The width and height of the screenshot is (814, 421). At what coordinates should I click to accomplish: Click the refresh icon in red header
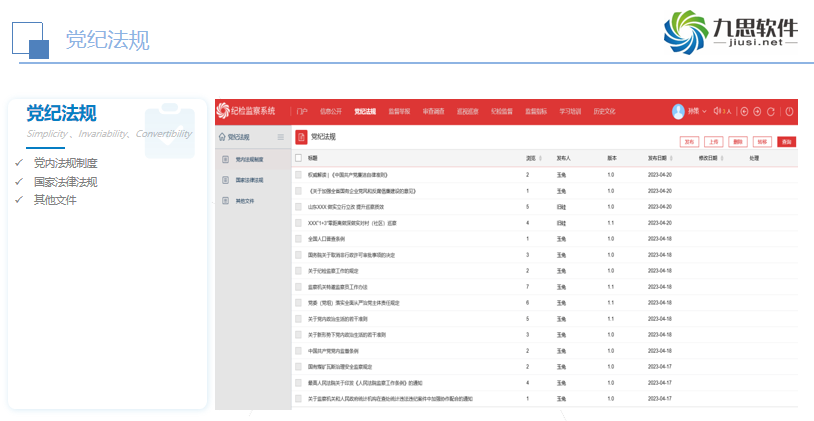click(770, 111)
